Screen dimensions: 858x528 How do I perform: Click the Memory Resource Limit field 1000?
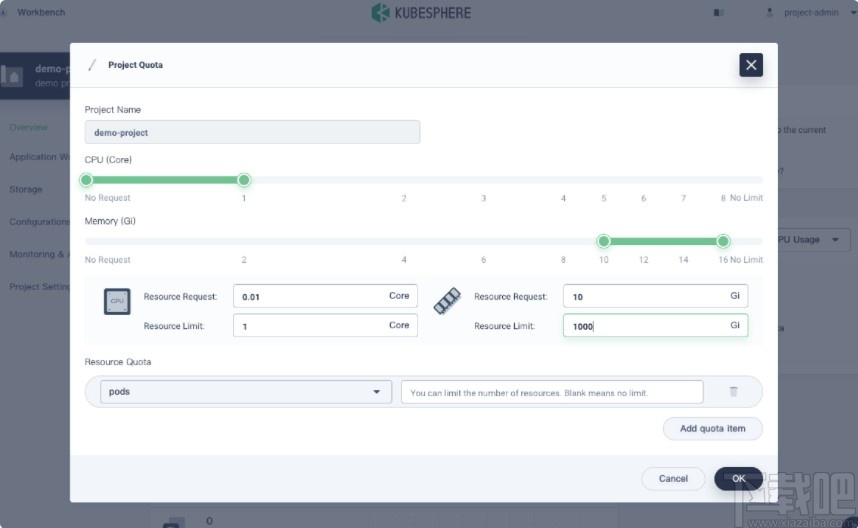(655, 326)
